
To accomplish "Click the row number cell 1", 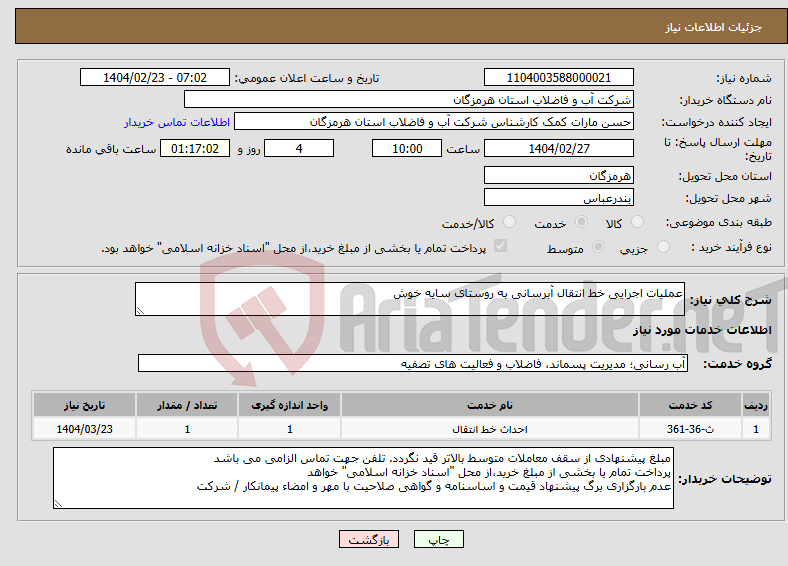I will [x=756, y=429].
